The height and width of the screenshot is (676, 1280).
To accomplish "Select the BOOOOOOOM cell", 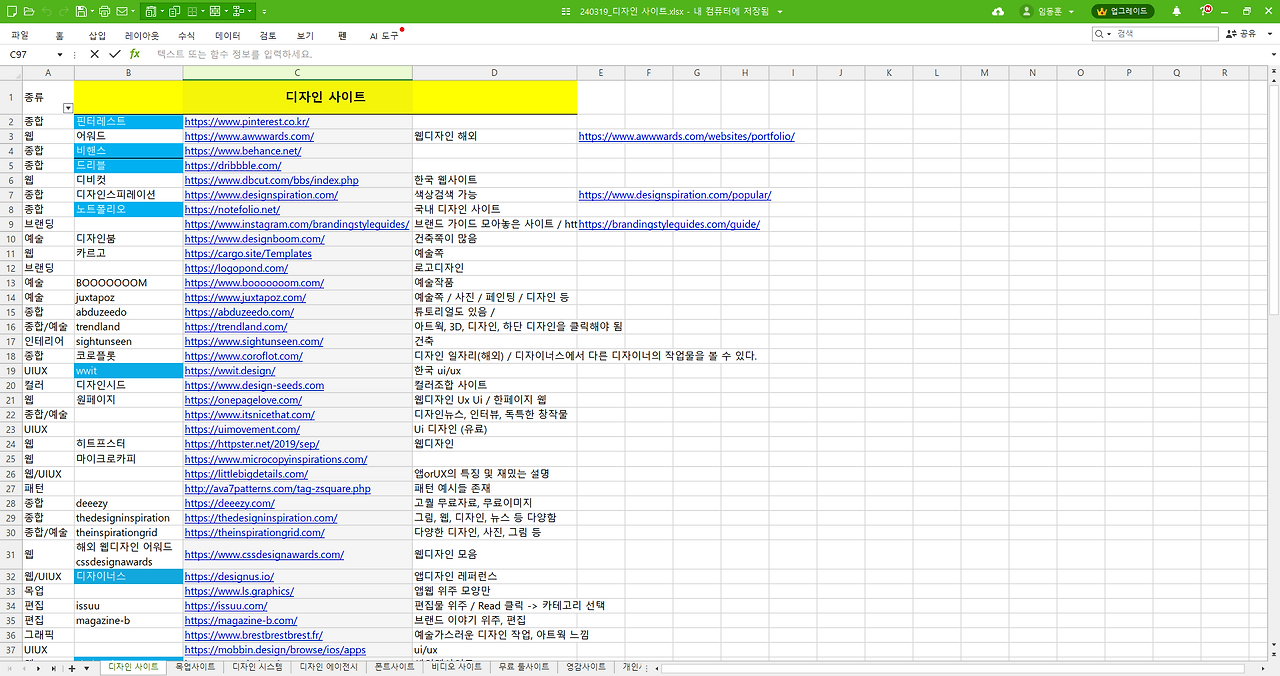I will [128, 282].
